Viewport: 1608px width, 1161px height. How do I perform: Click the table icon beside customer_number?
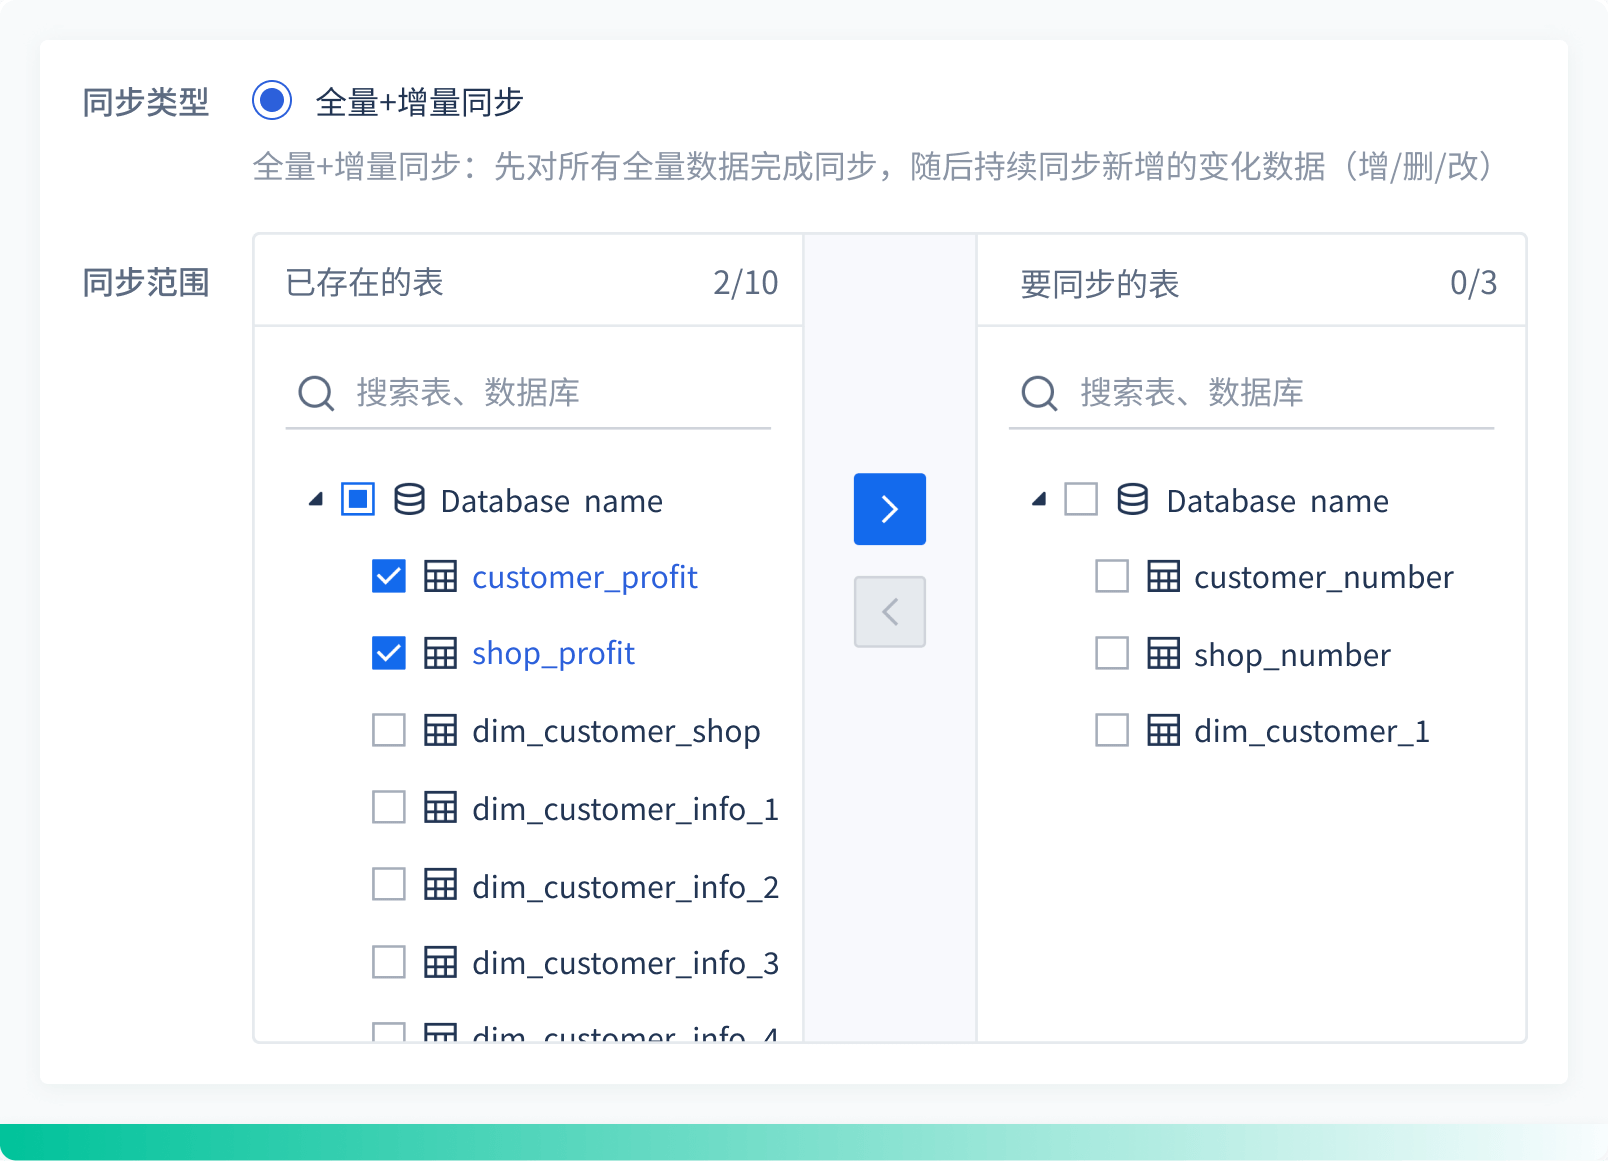tap(1163, 577)
